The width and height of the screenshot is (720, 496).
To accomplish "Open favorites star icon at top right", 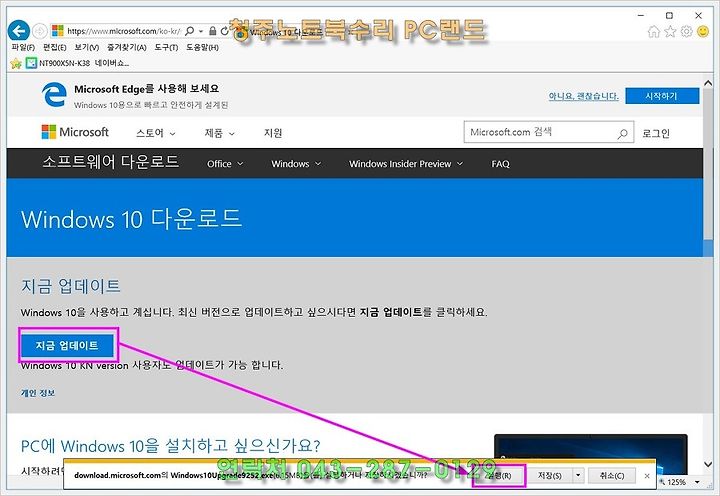I will click(x=670, y=31).
